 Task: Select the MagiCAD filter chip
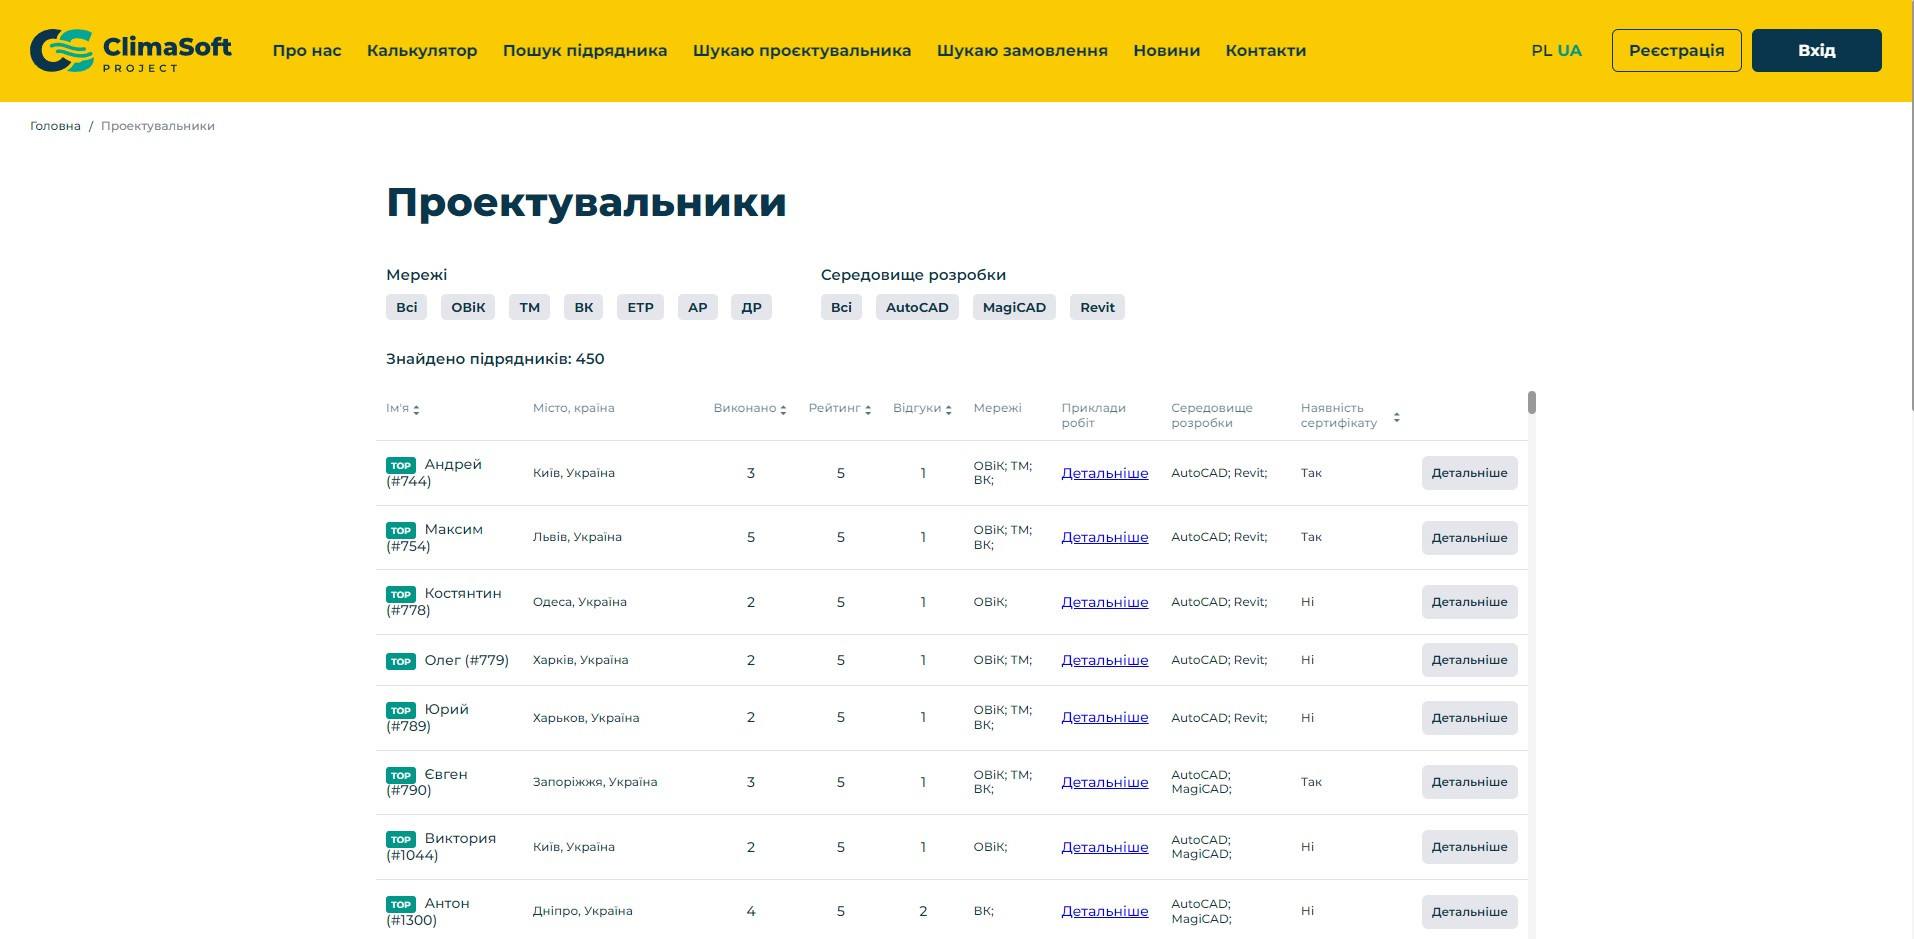point(1014,307)
